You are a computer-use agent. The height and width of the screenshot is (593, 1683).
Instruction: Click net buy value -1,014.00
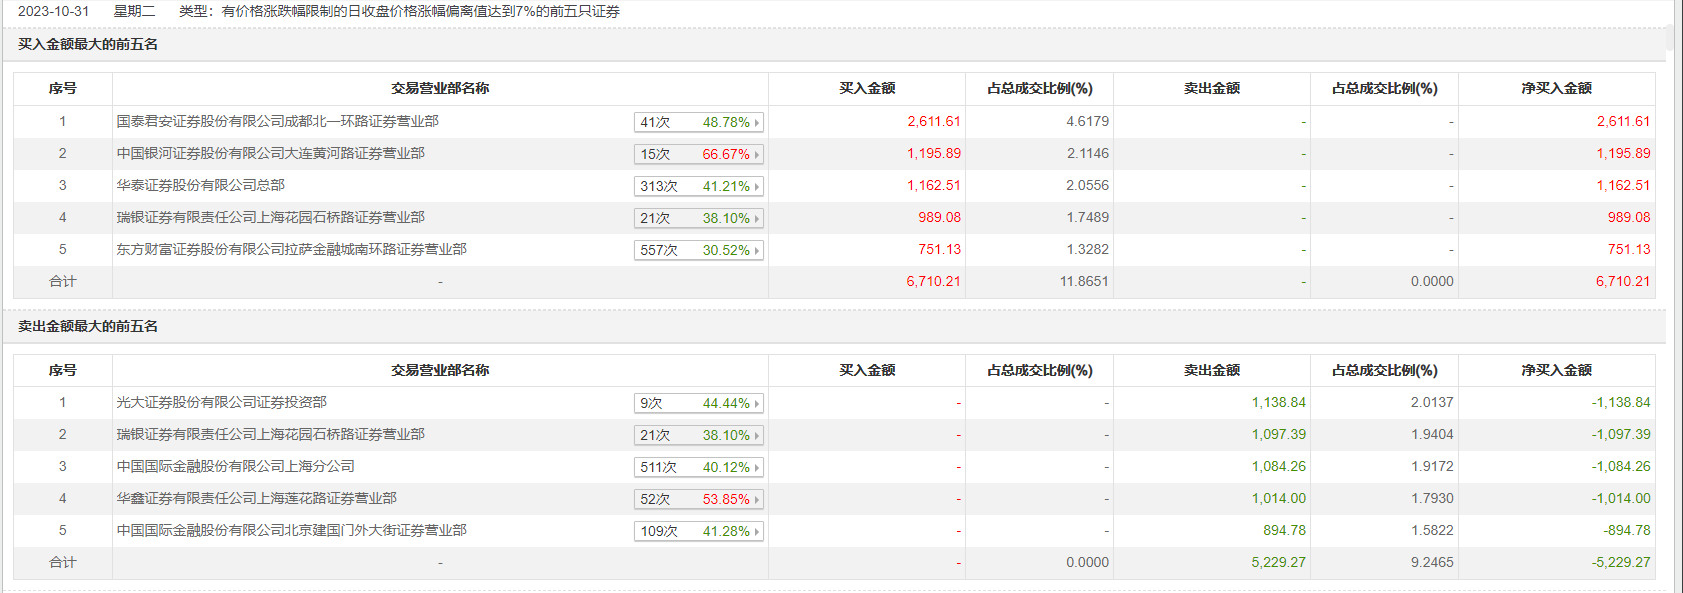[1621, 498]
